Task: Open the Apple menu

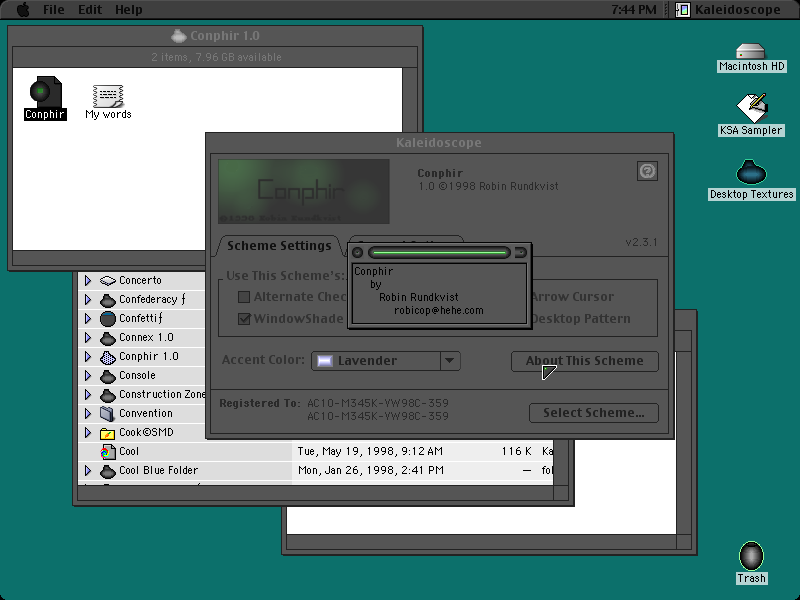Action: (23, 10)
